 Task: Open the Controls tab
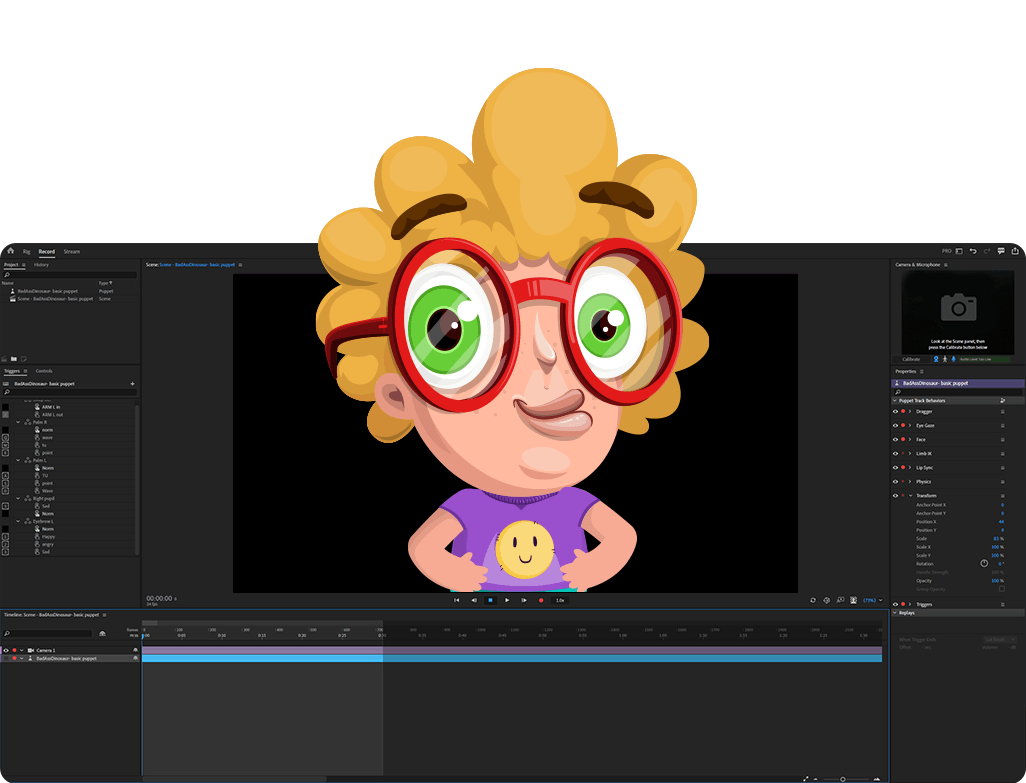coord(44,371)
